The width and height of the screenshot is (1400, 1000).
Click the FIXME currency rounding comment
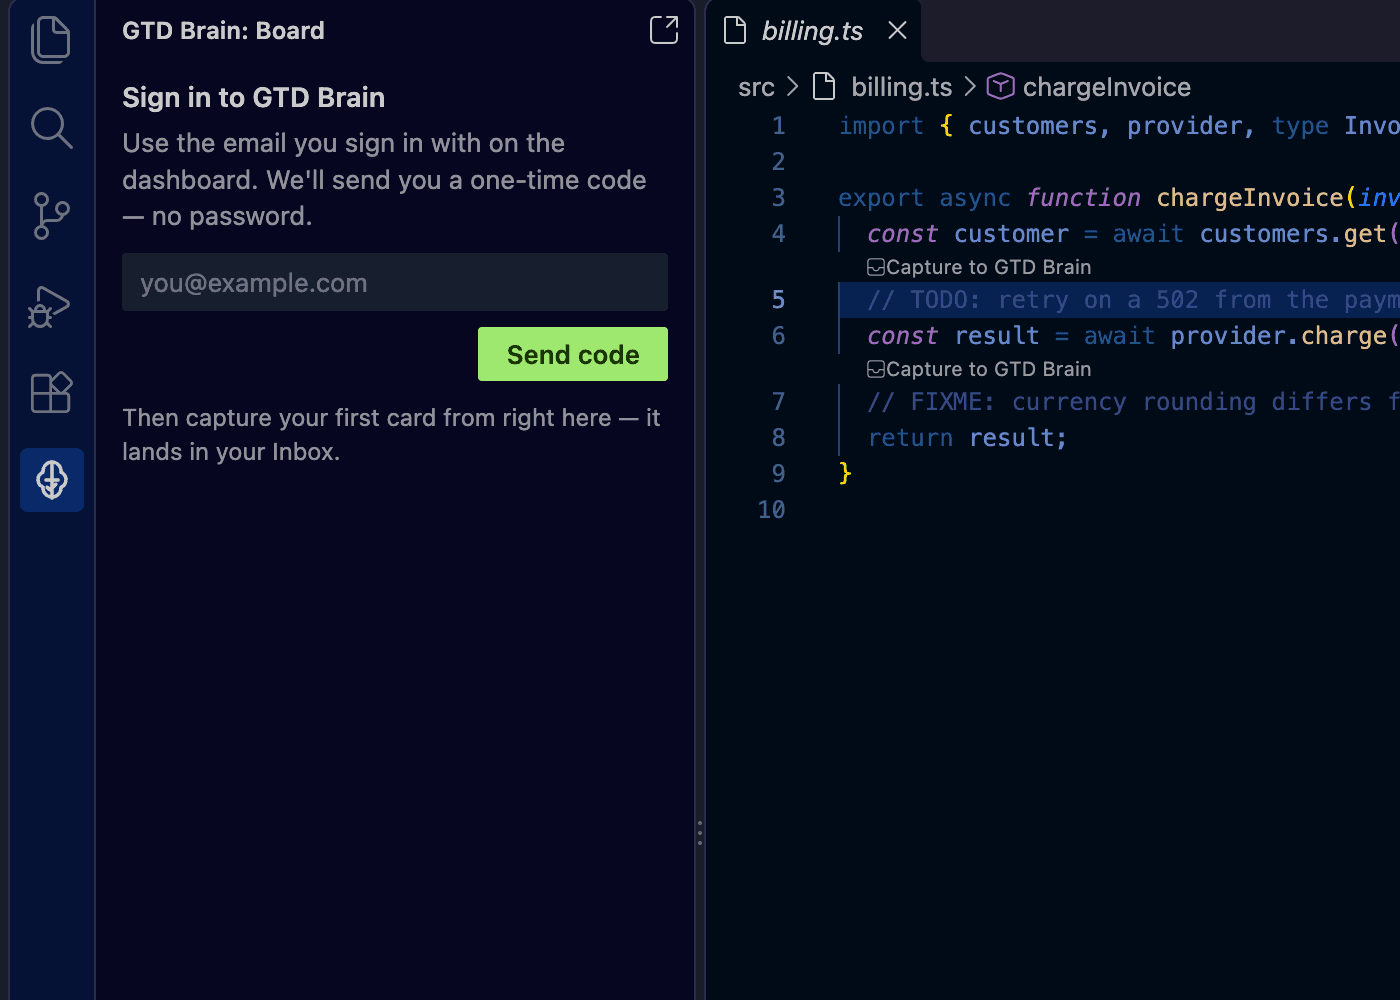coord(1133,402)
